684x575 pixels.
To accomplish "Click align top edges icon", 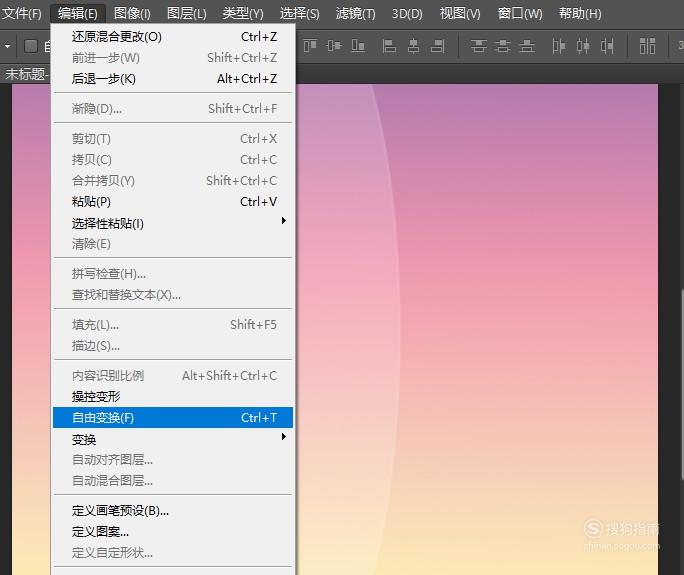I will [x=309, y=45].
